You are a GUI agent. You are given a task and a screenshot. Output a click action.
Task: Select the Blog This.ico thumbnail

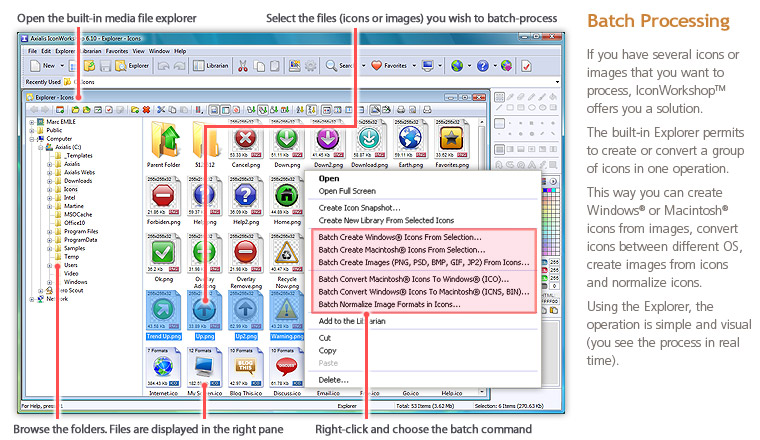click(245, 372)
